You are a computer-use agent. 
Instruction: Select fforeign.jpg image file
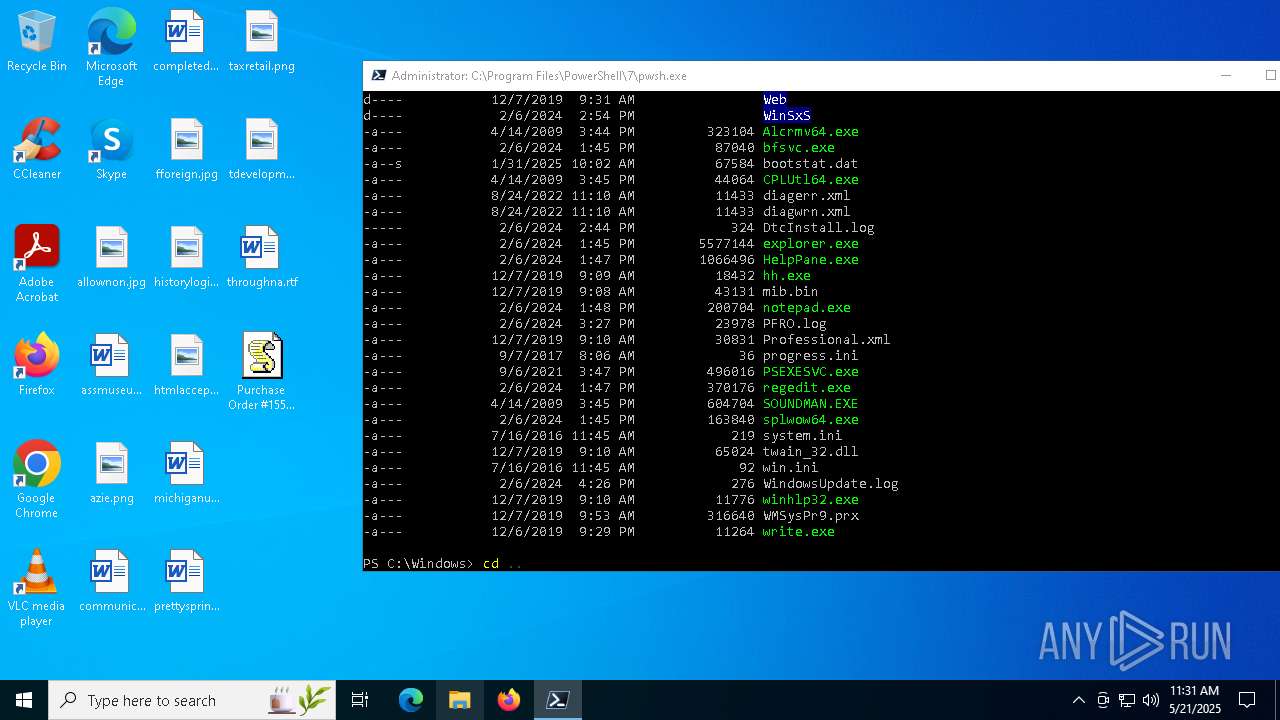pyautogui.click(x=186, y=150)
